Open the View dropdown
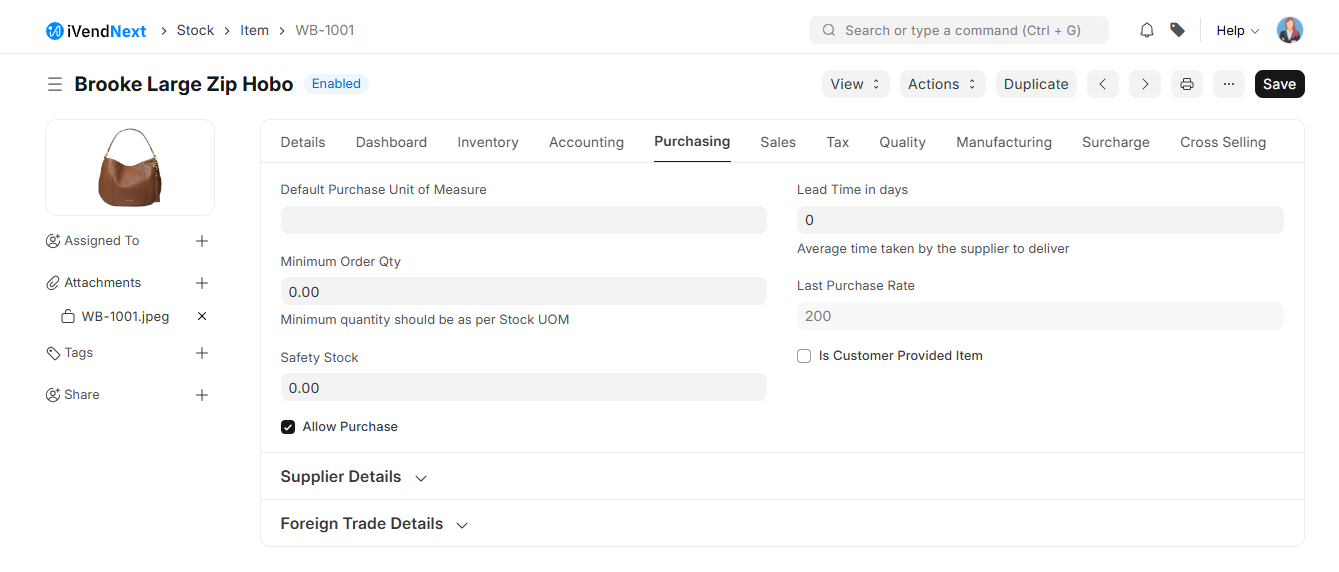The height and width of the screenshot is (572, 1339). [x=855, y=84]
